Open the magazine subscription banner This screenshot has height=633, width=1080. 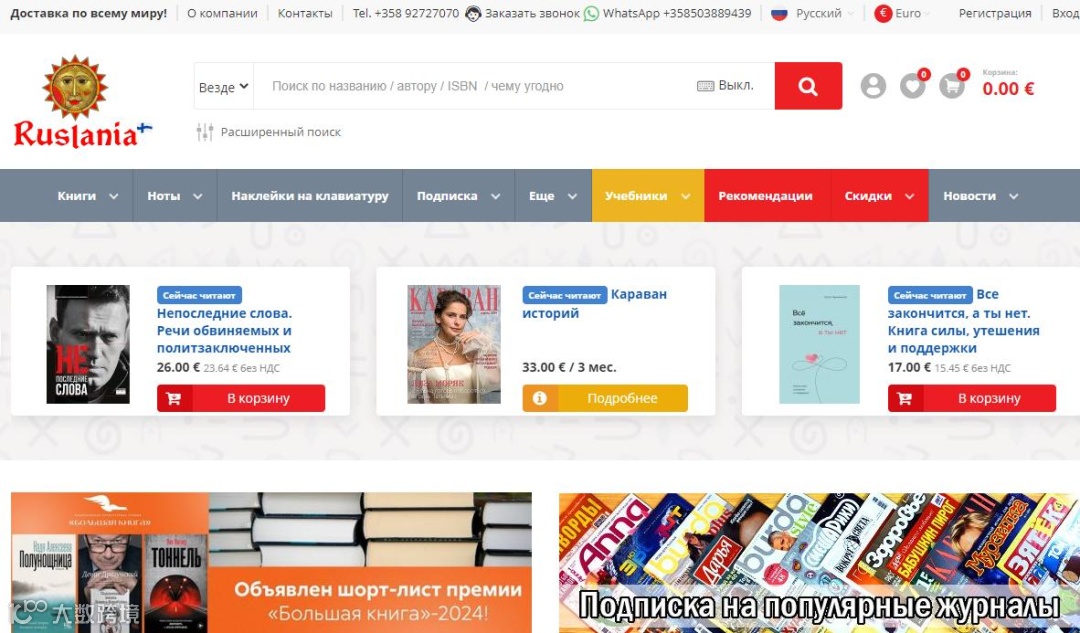pos(819,563)
